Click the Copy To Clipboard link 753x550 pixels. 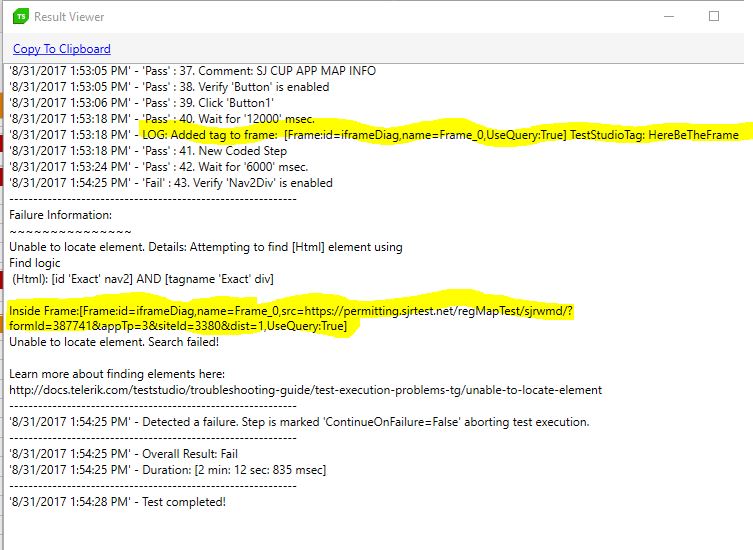(62, 48)
